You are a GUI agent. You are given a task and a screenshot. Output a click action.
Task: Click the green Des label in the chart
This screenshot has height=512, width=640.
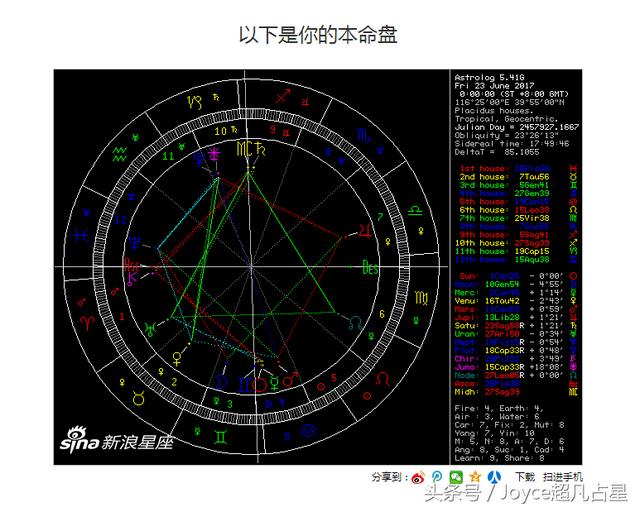tap(371, 268)
